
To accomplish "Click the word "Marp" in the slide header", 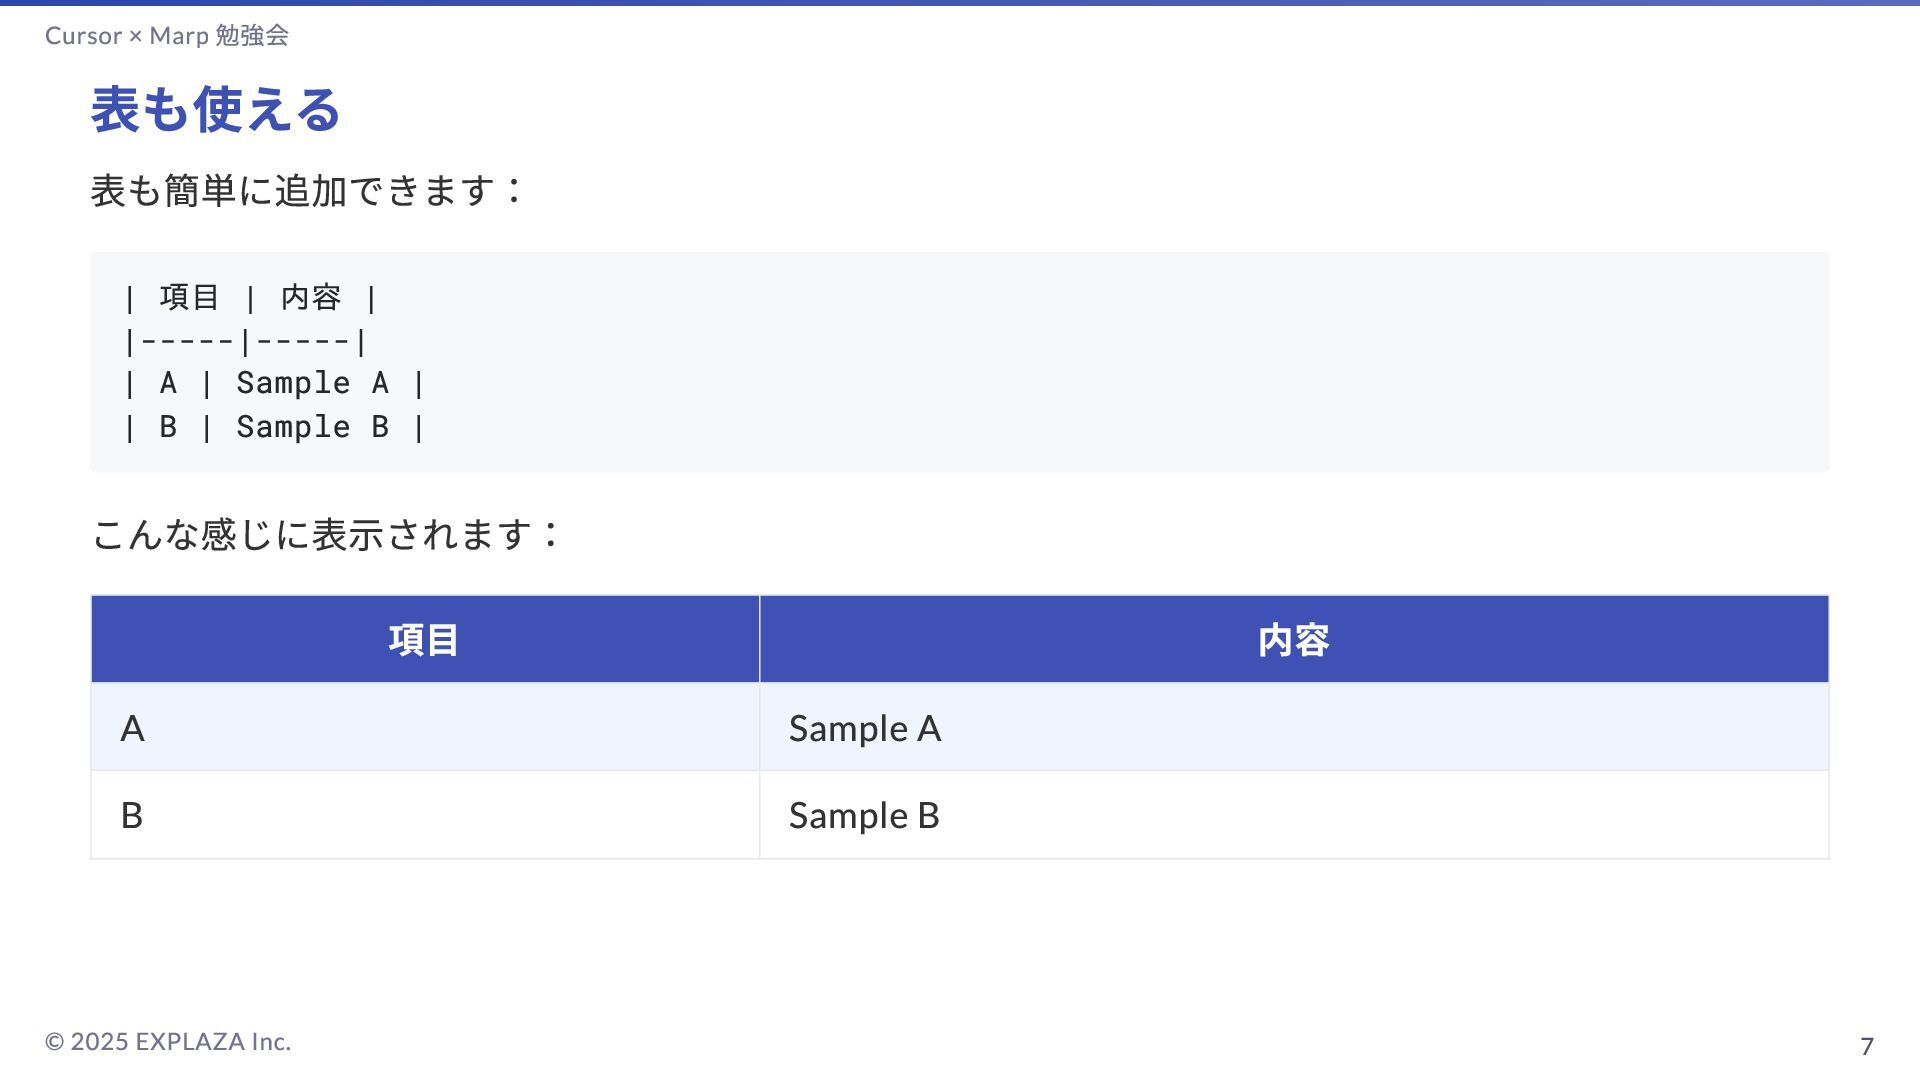I will [179, 36].
